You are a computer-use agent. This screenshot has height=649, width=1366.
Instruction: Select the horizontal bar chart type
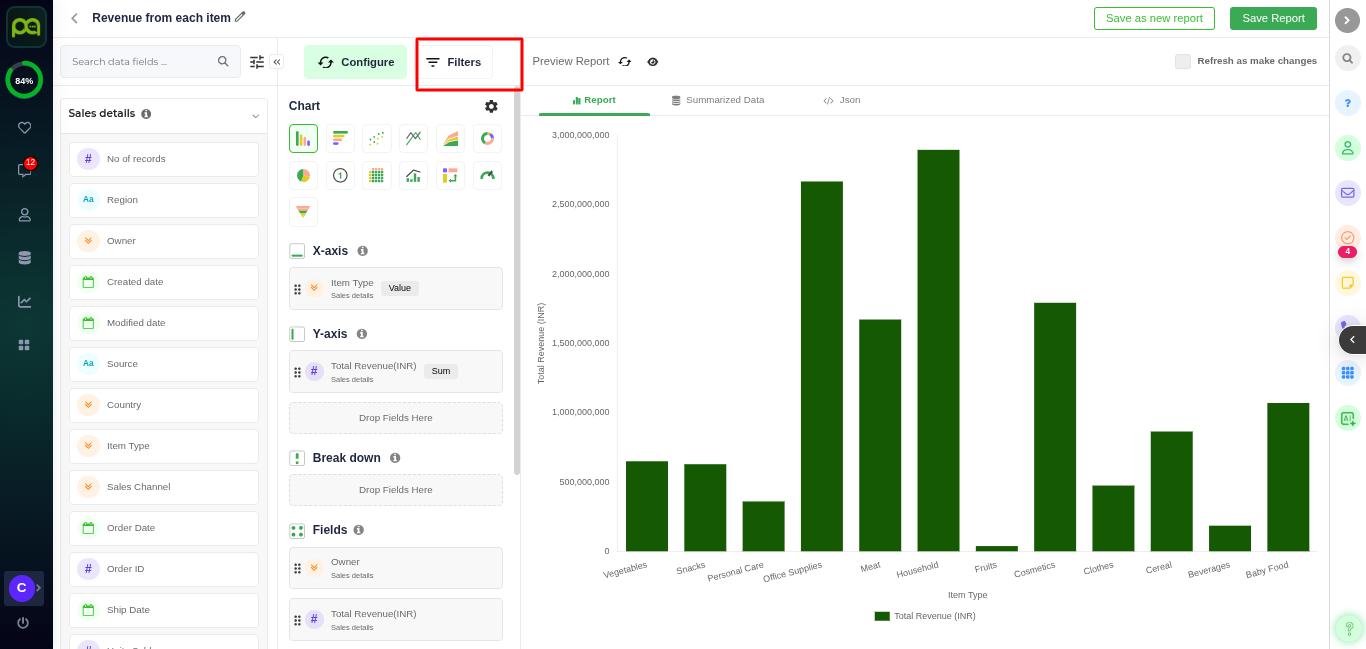pos(340,139)
